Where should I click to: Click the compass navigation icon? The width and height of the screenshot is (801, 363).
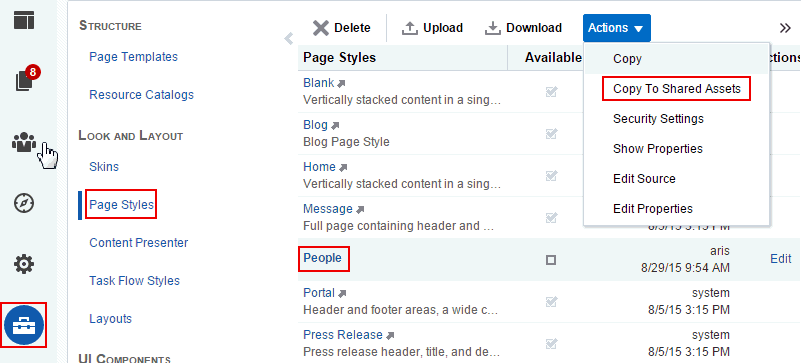click(23, 203)
